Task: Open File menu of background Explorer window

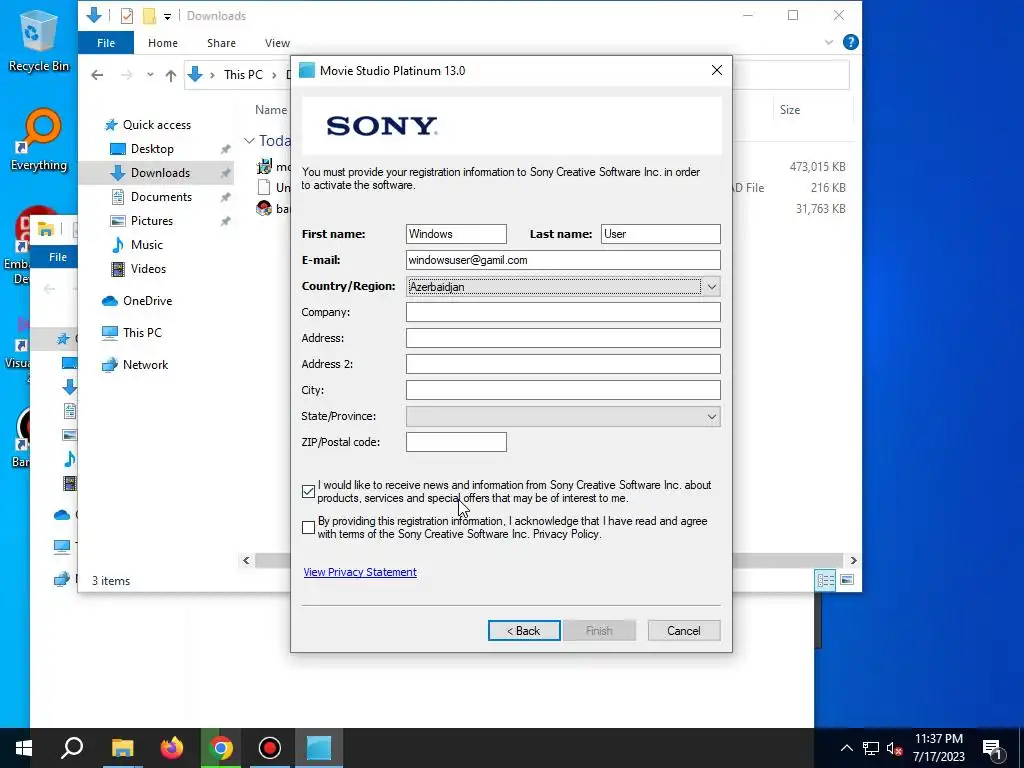Action: click(x=57, y=257)
